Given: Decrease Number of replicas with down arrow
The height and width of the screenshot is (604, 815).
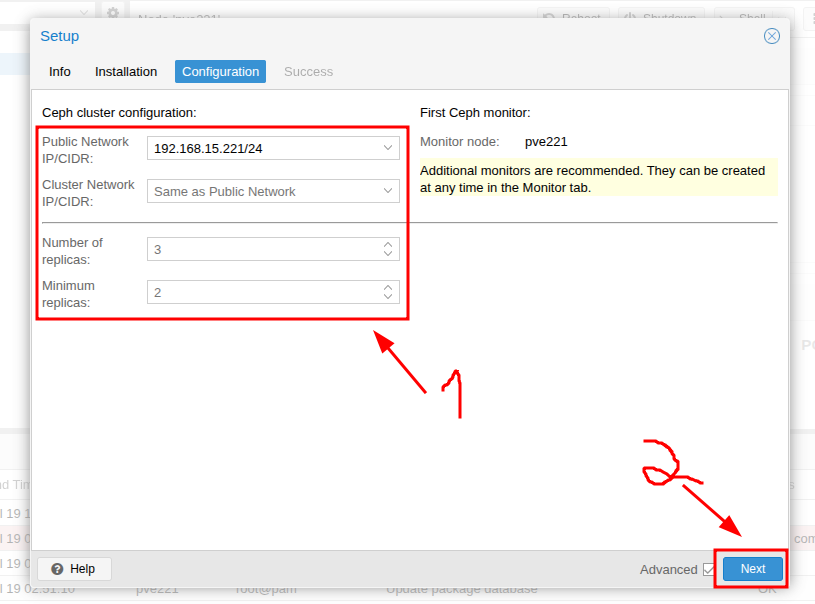Looking at the screenshot, I should 388,254.
